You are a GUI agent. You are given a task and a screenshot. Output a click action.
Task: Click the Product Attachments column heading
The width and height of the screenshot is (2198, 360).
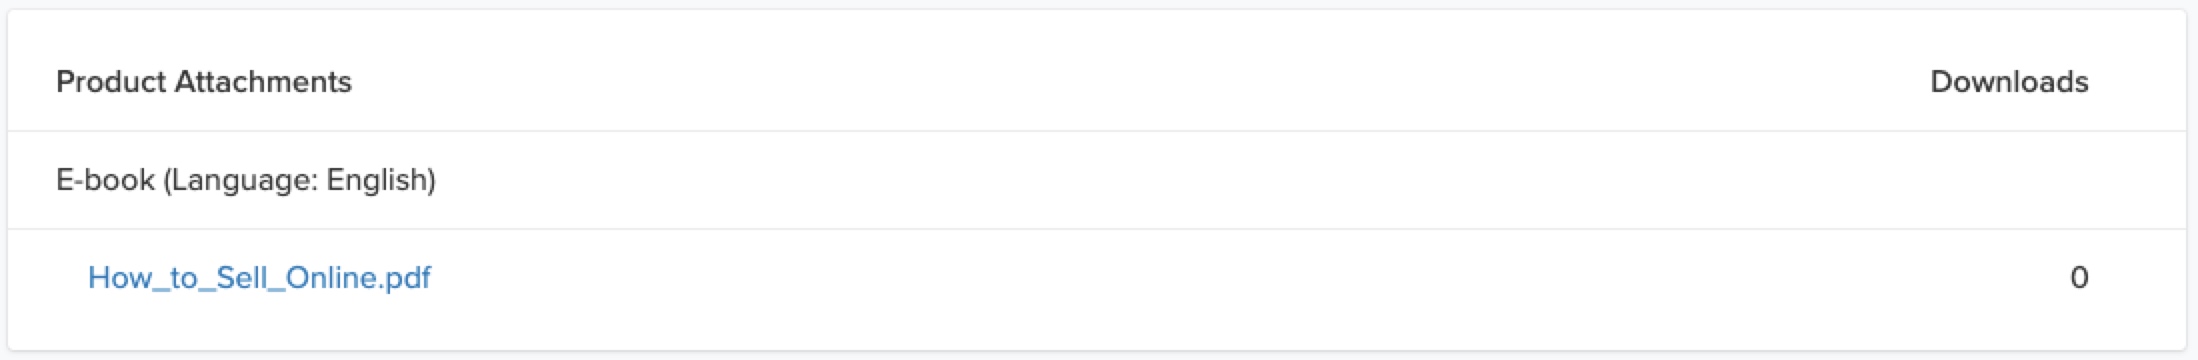[204, 81]
